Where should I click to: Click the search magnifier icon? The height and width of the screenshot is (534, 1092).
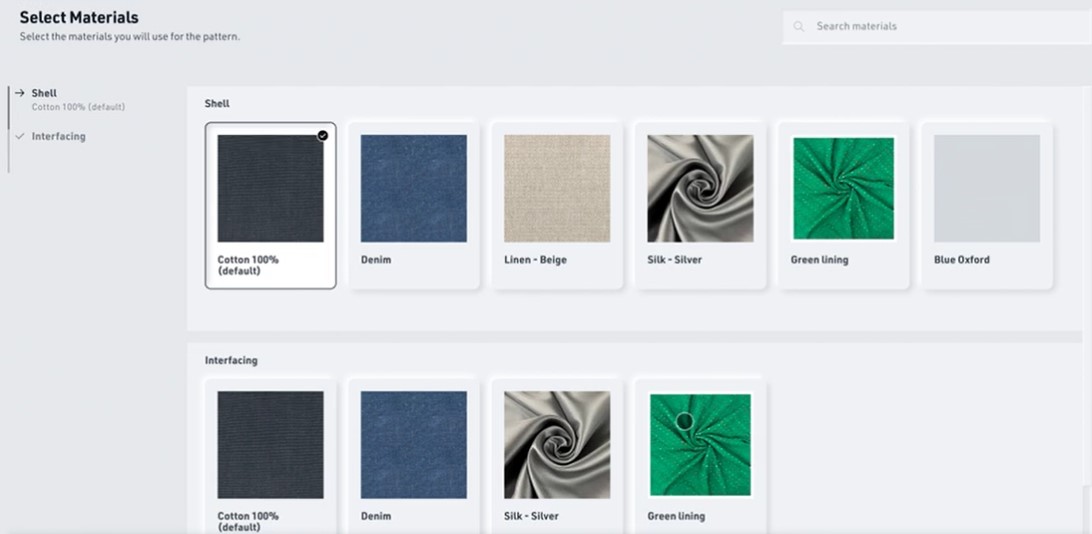click(x=799, y=27)
